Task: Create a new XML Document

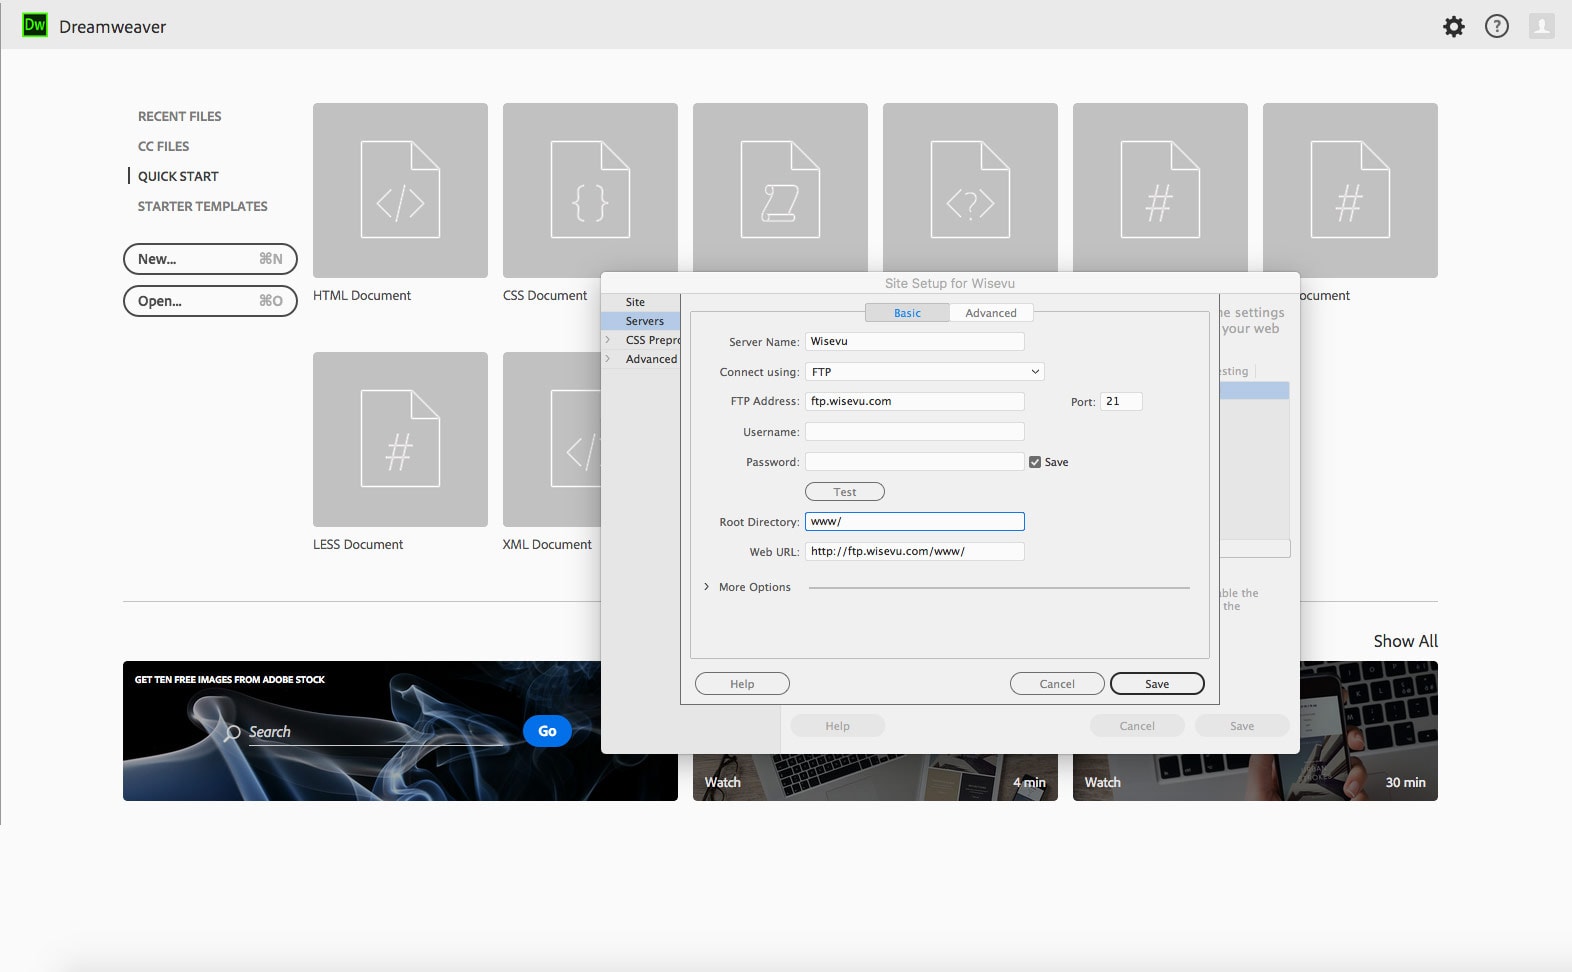Action: coord(552,439)
